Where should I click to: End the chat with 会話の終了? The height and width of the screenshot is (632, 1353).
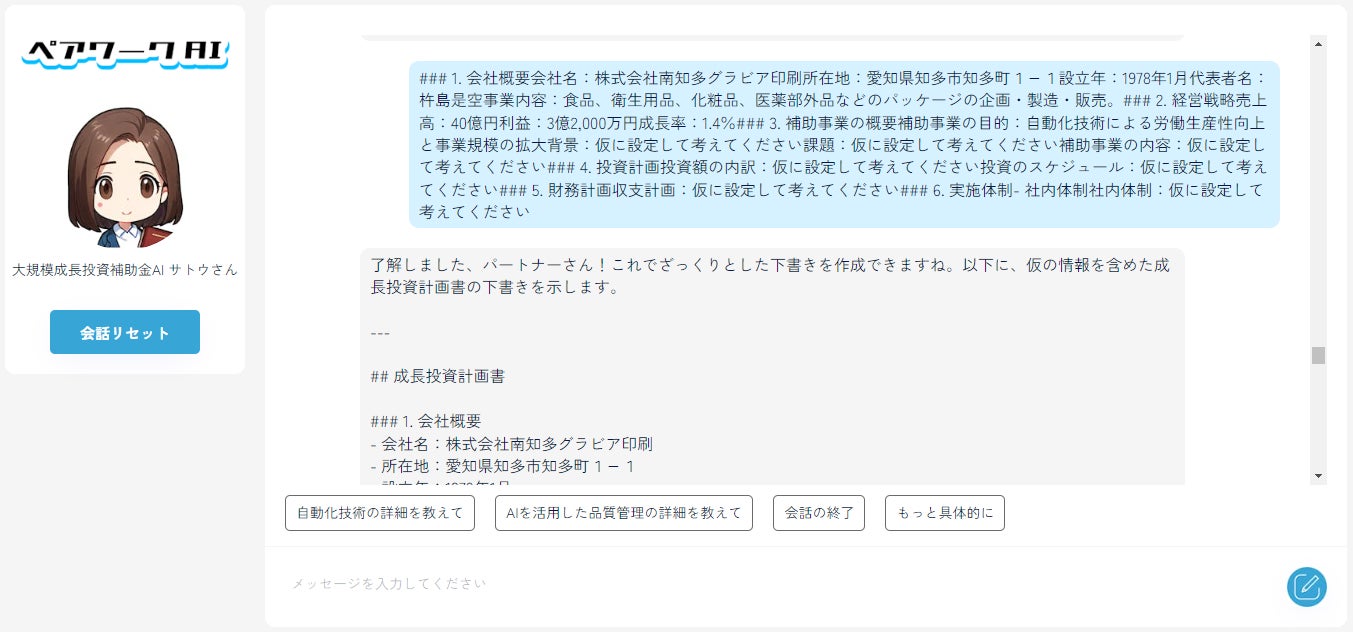[819, 513]
